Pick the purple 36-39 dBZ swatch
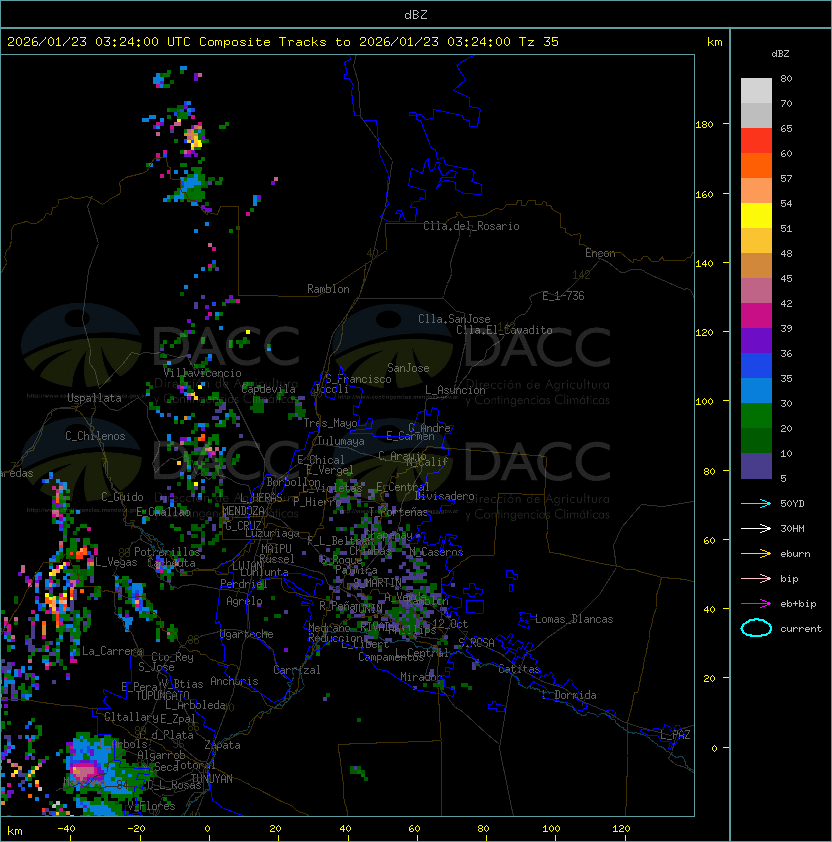832x842 pixels. tap(756, 340)
